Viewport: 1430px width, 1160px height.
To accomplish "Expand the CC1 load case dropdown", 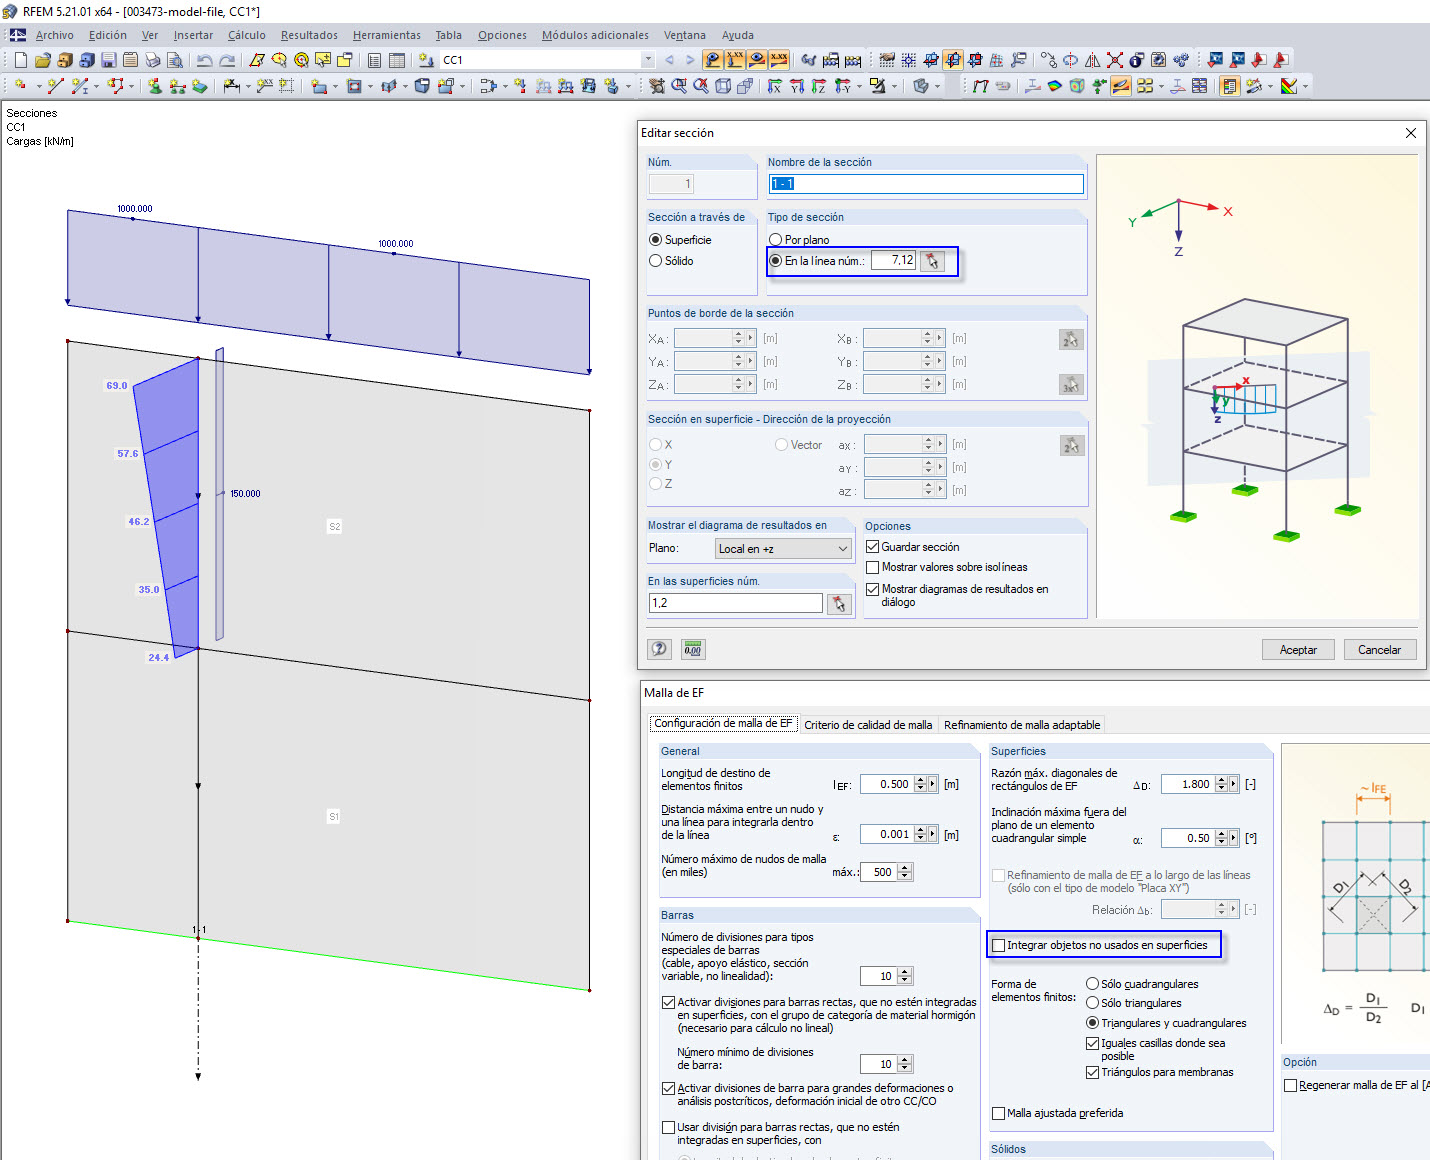I will point(648,60).
